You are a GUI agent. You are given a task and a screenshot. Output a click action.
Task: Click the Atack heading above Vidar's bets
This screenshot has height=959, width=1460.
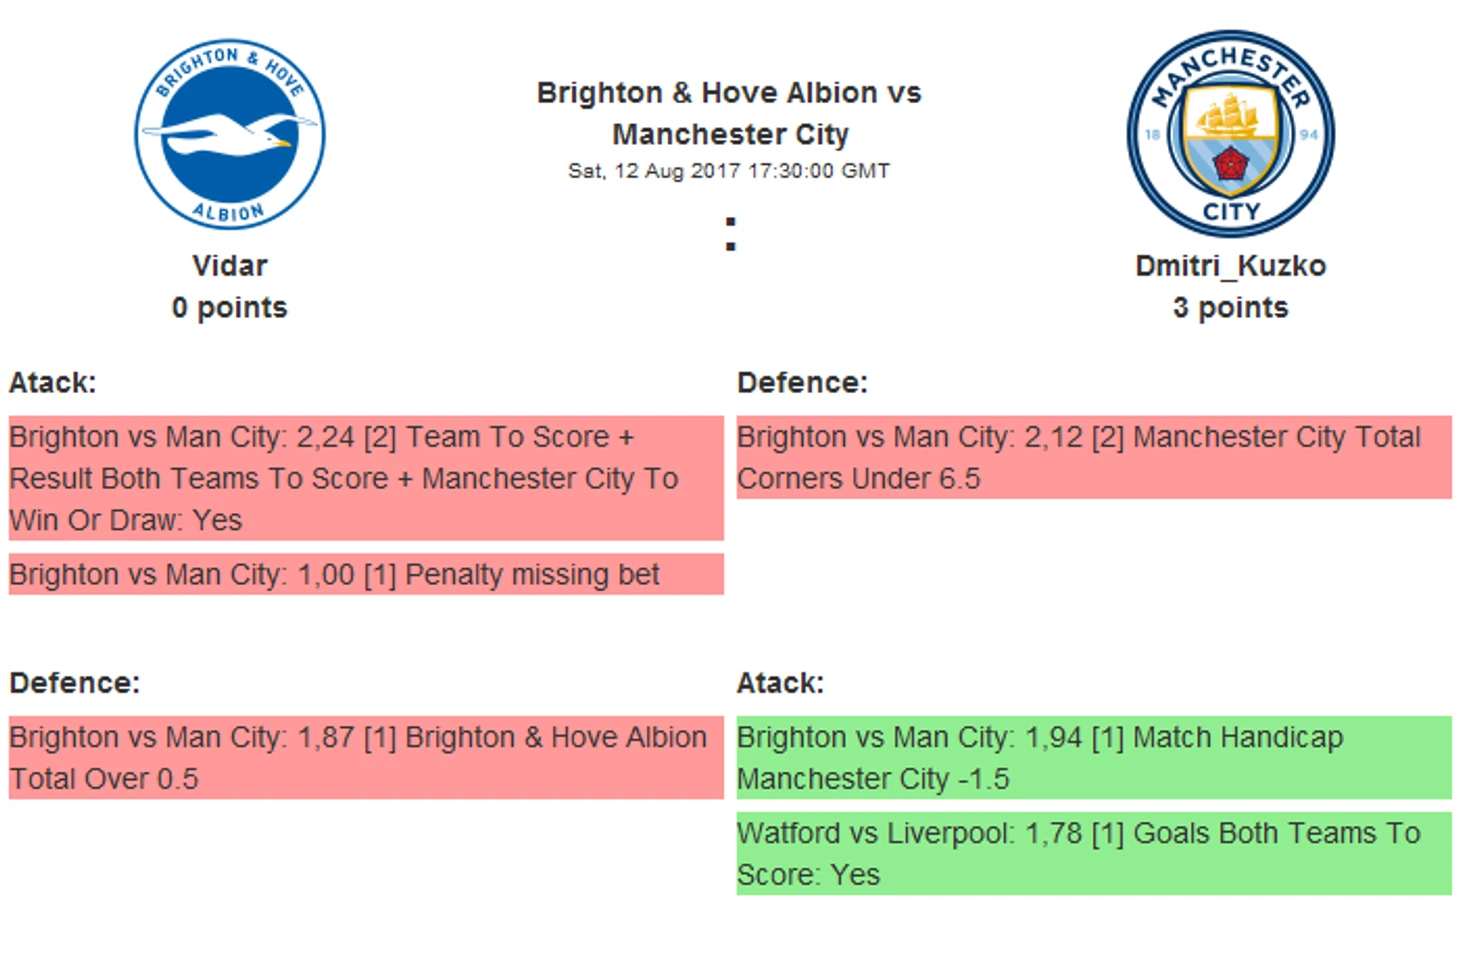[53, 383]
